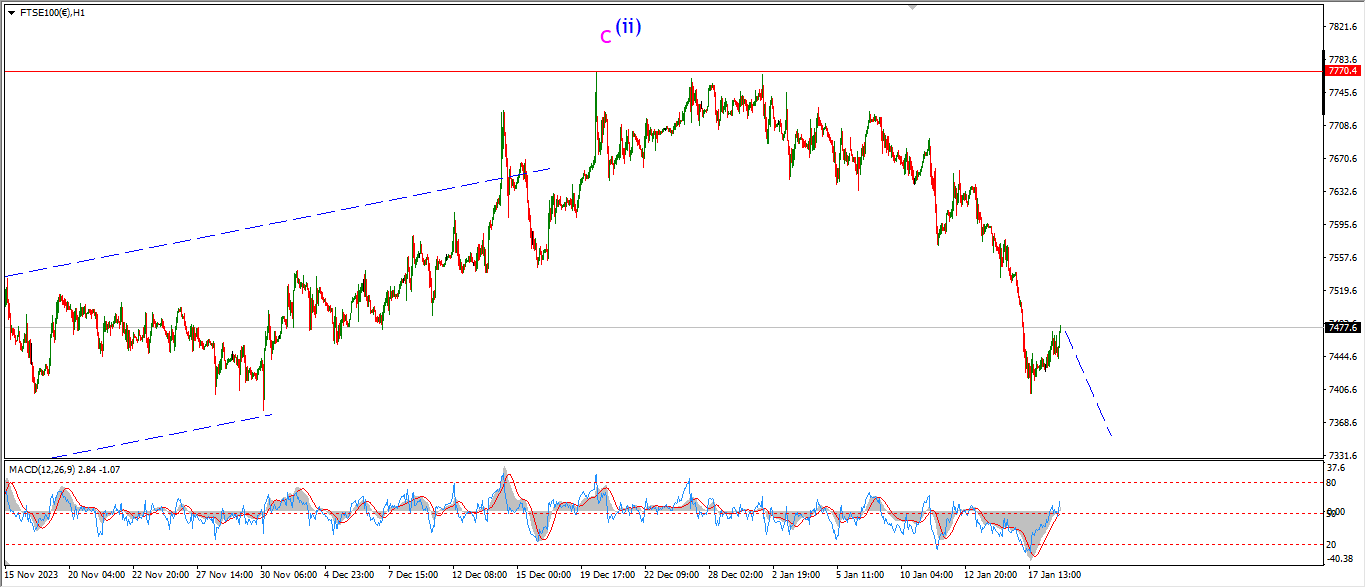Click the red 7770.4 price tag
The height and width of the screenshot is (588, 1366).
click(1341, 71)
